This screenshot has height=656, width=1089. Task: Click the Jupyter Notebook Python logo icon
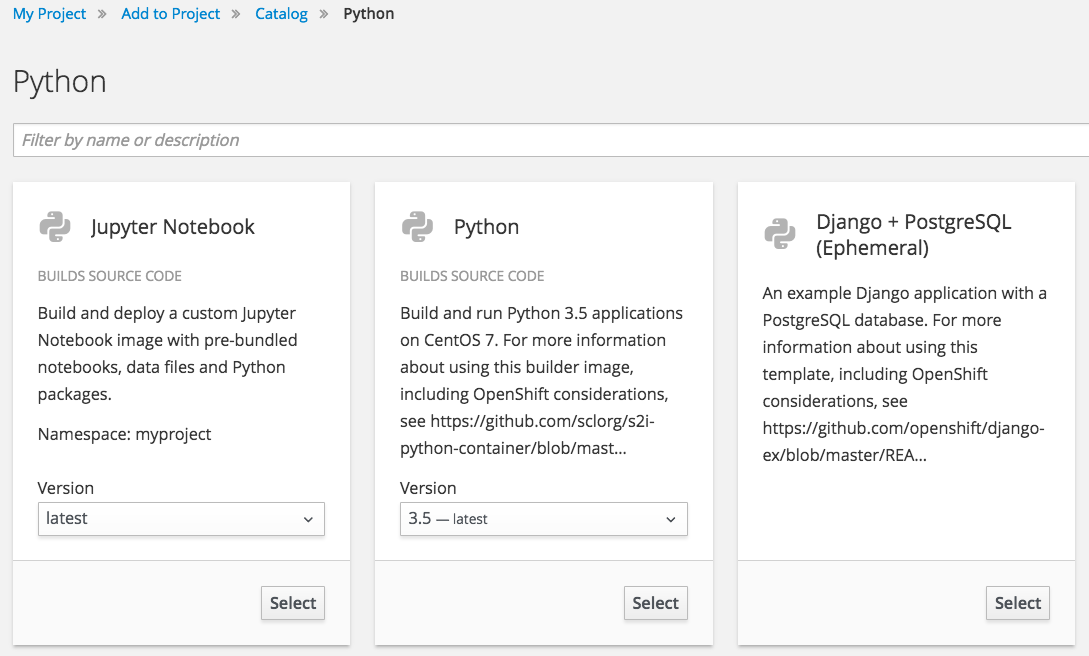55,227
